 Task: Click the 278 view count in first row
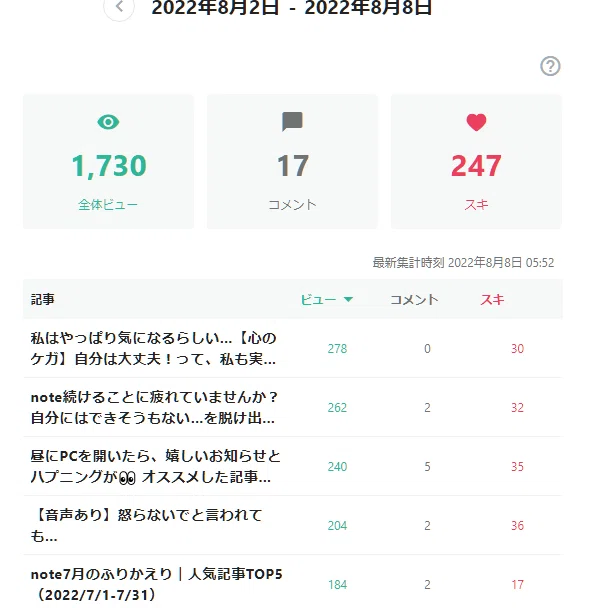(x=337, y=349)
